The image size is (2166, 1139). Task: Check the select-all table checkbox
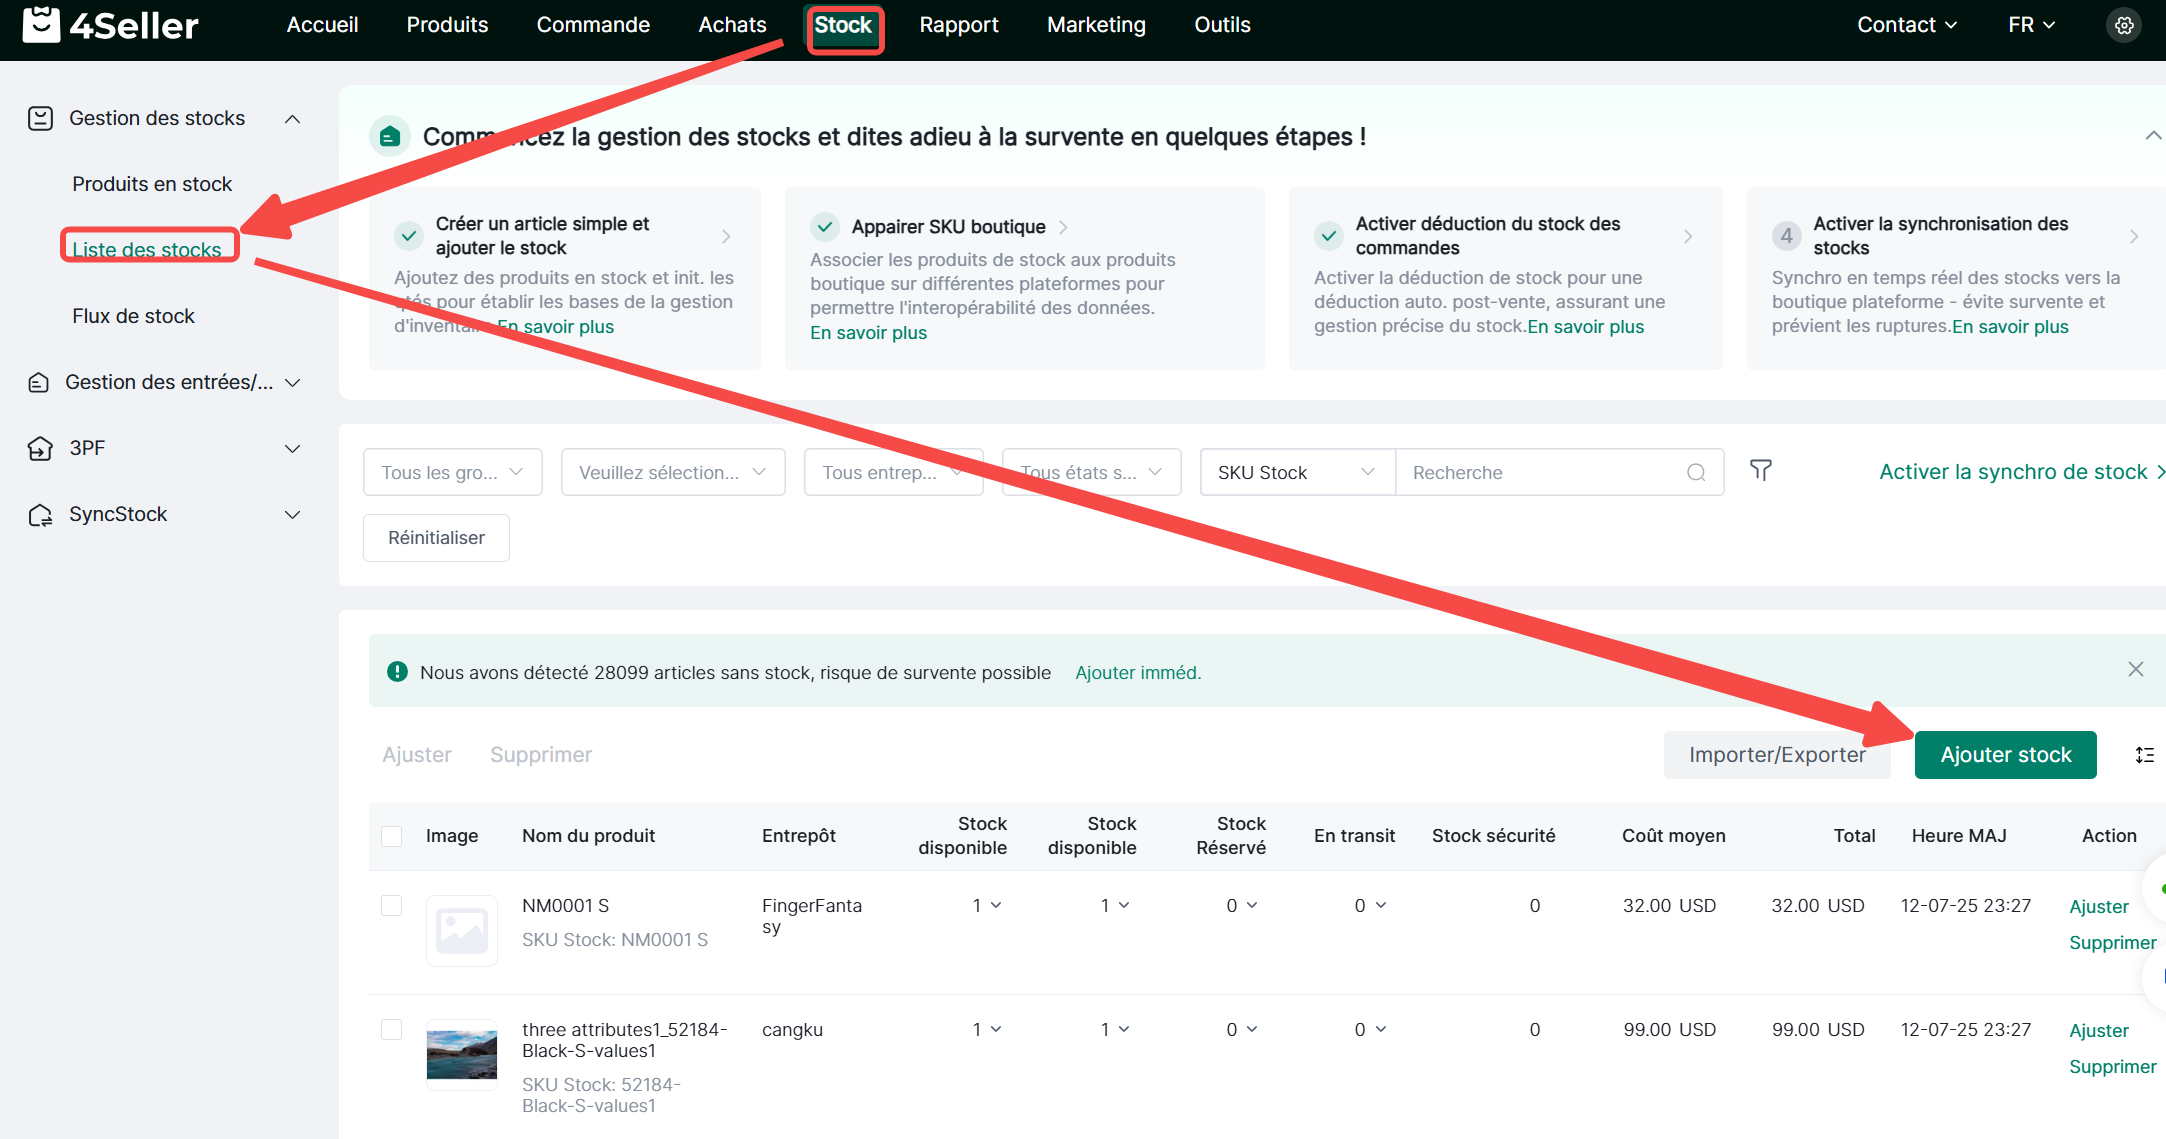[392, 836]
